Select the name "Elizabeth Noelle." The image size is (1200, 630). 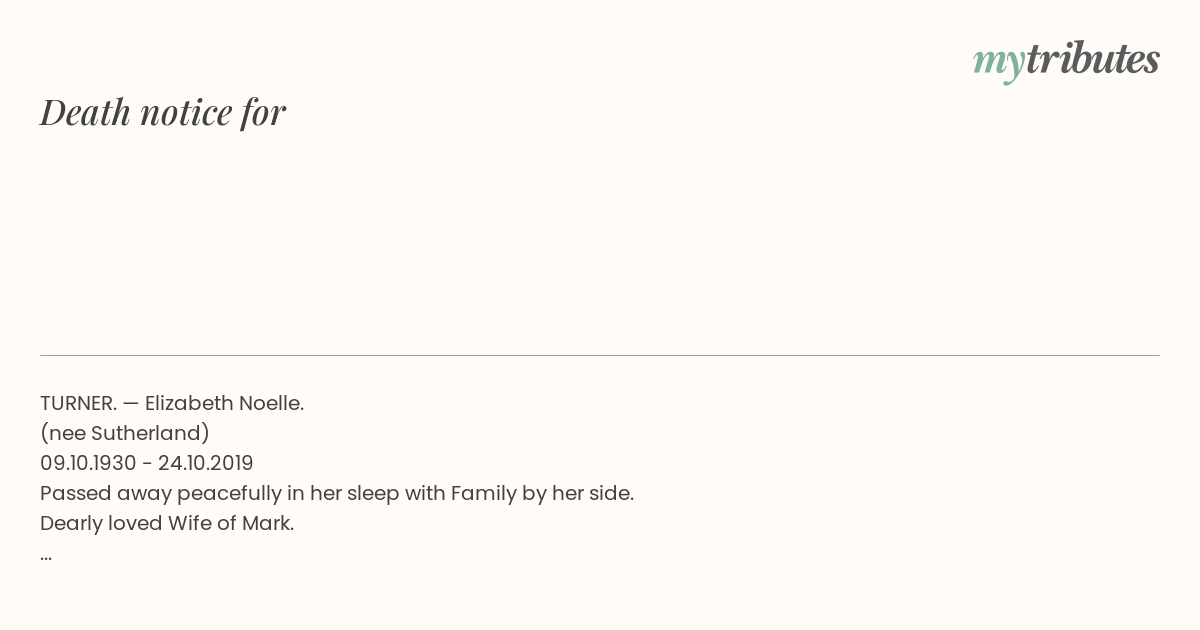(224, 403)
